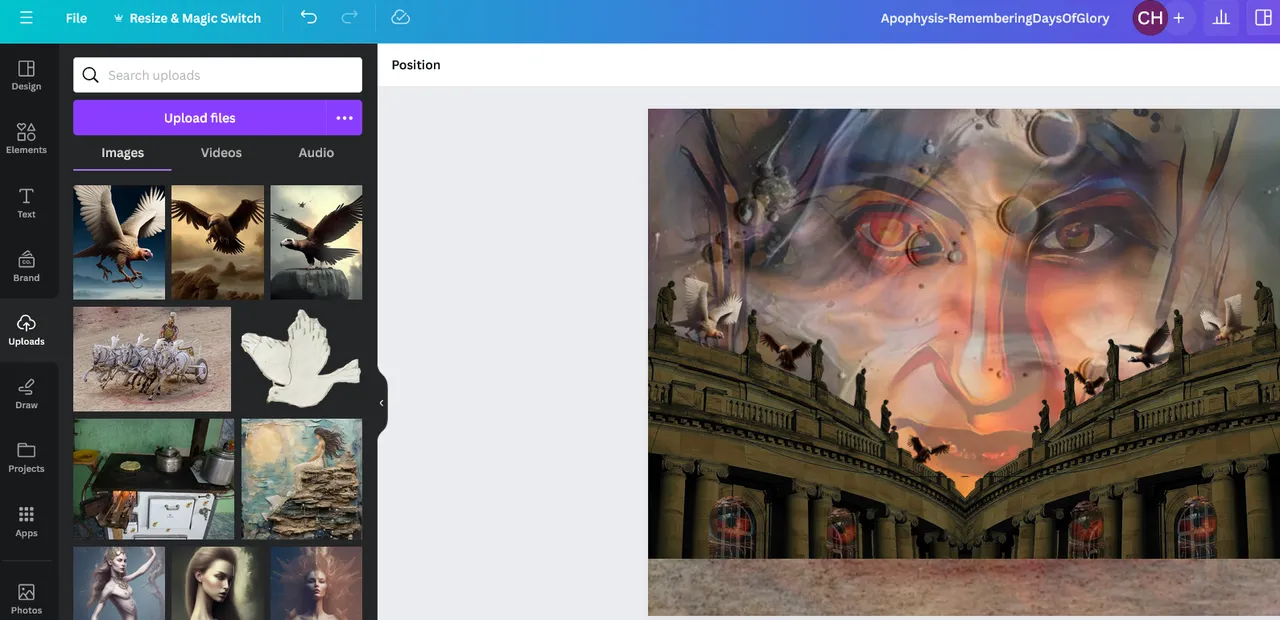Screen dimensions: 1280x620
Task: Select the long-haired woman portrait thumbnail
Action: (x=217, y=583)
